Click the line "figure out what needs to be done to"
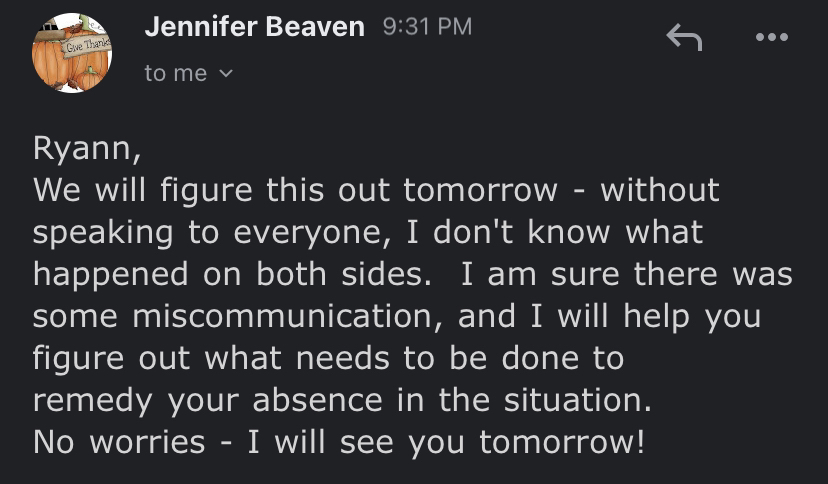This screenshot has height=484, width=828. coord(328,359)
